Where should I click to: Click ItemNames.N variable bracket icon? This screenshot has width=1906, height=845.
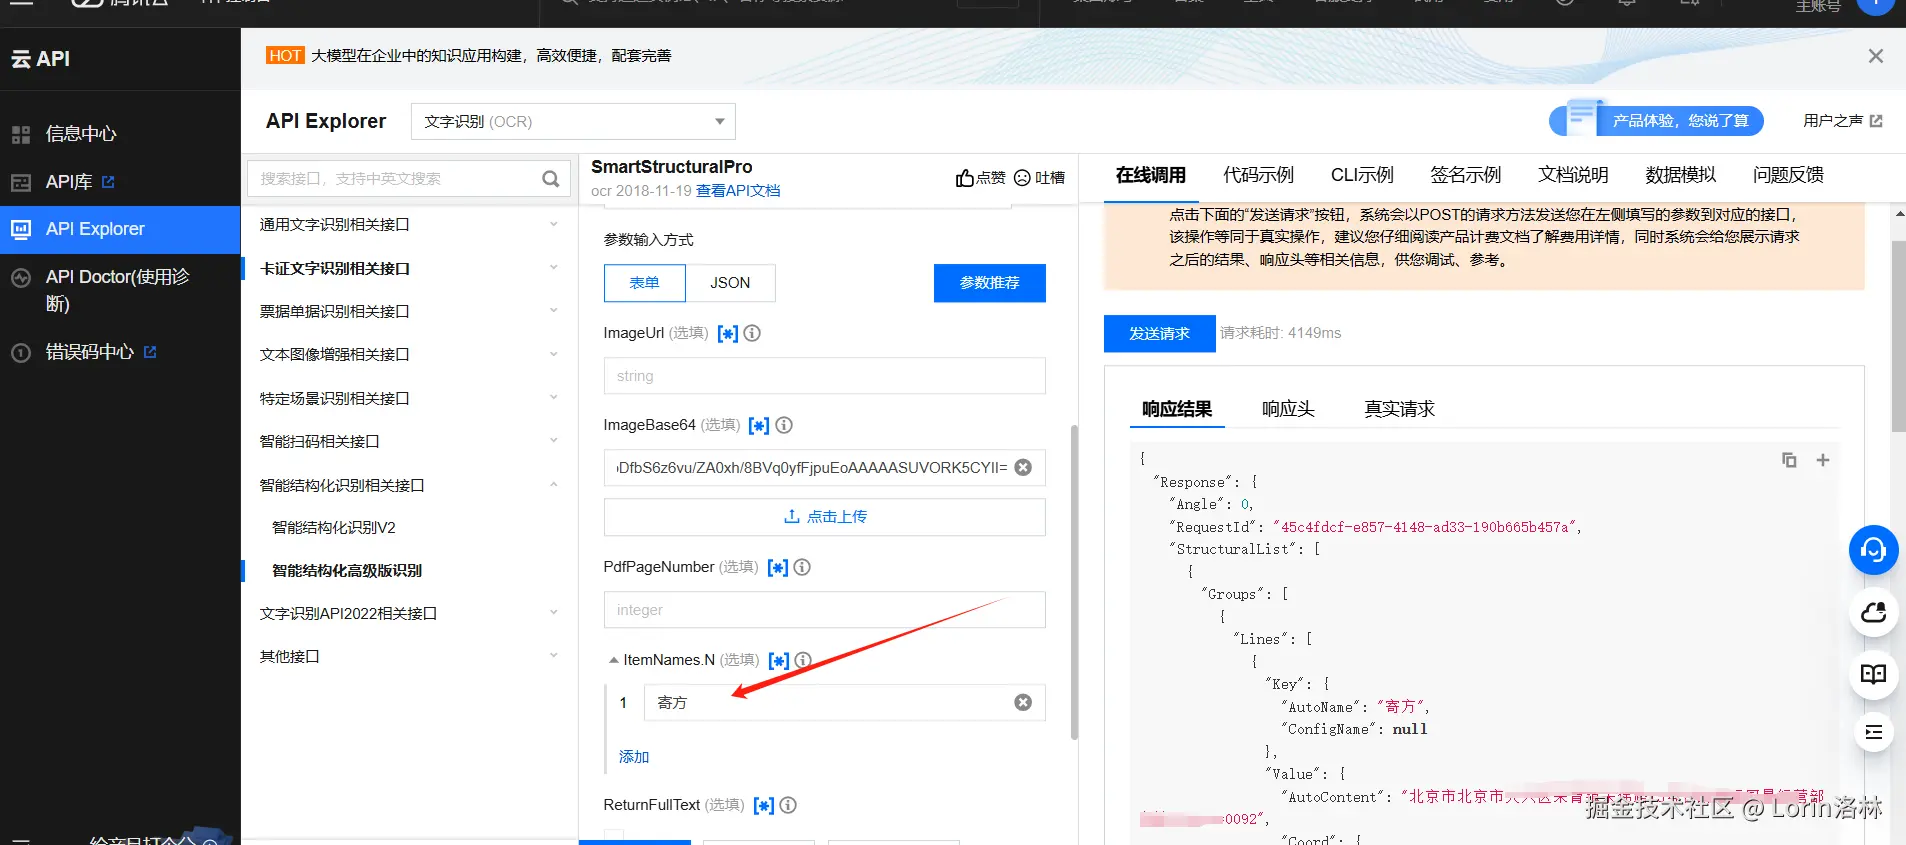[779, 661]
